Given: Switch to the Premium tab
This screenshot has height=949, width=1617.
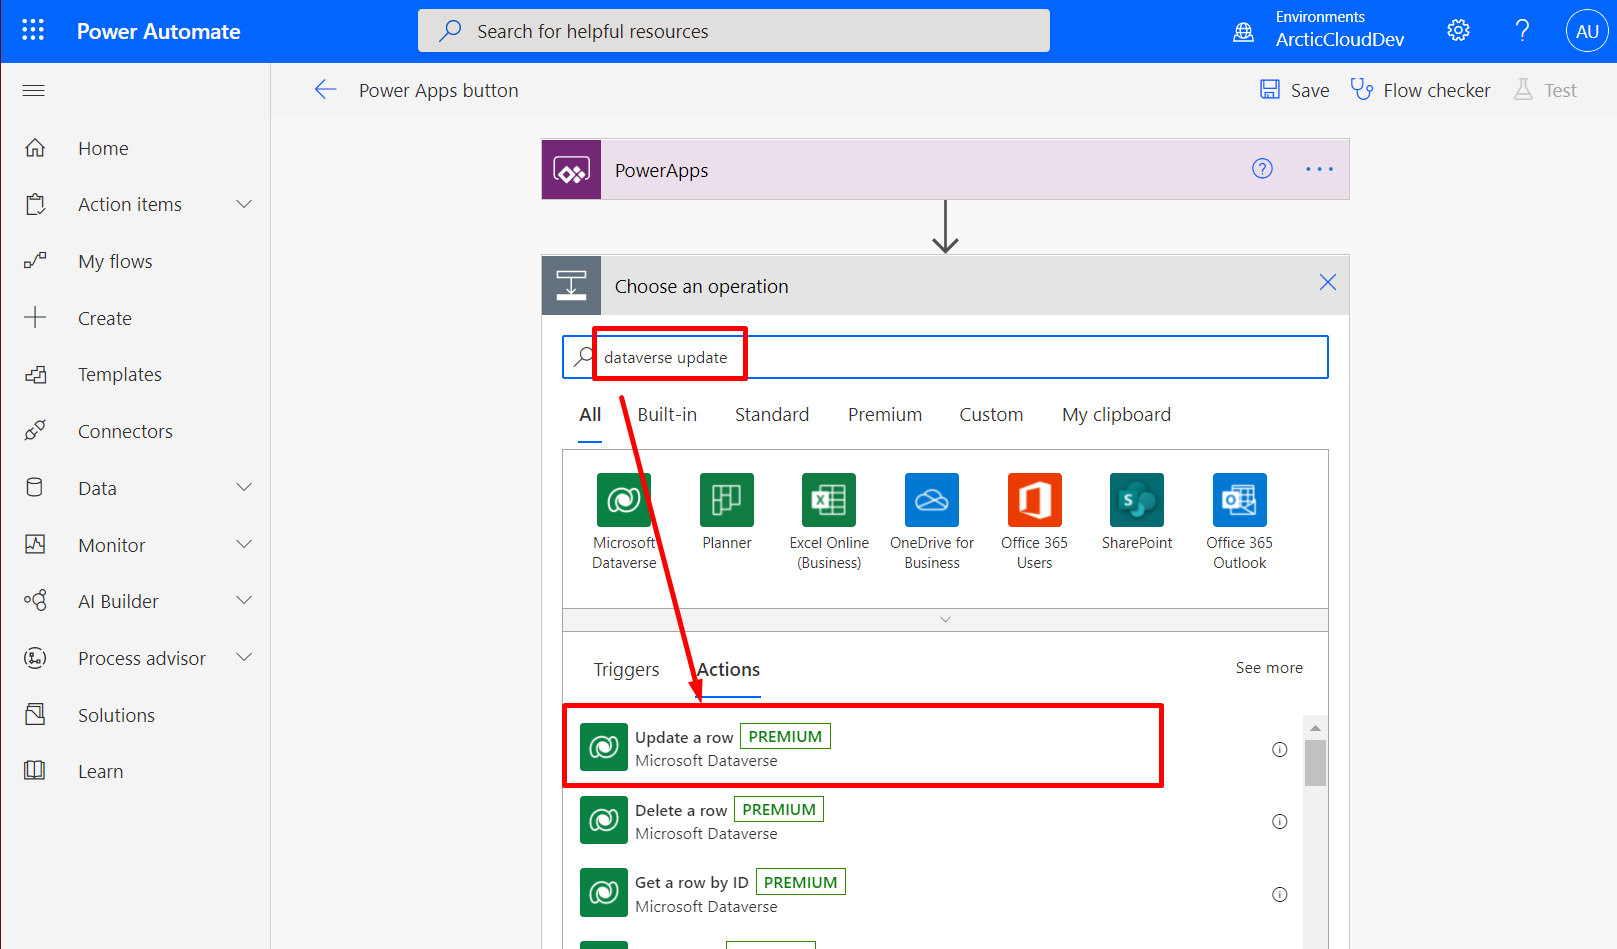Looking at the screenshot, I should pyautogui.click(x=885, y=415).
